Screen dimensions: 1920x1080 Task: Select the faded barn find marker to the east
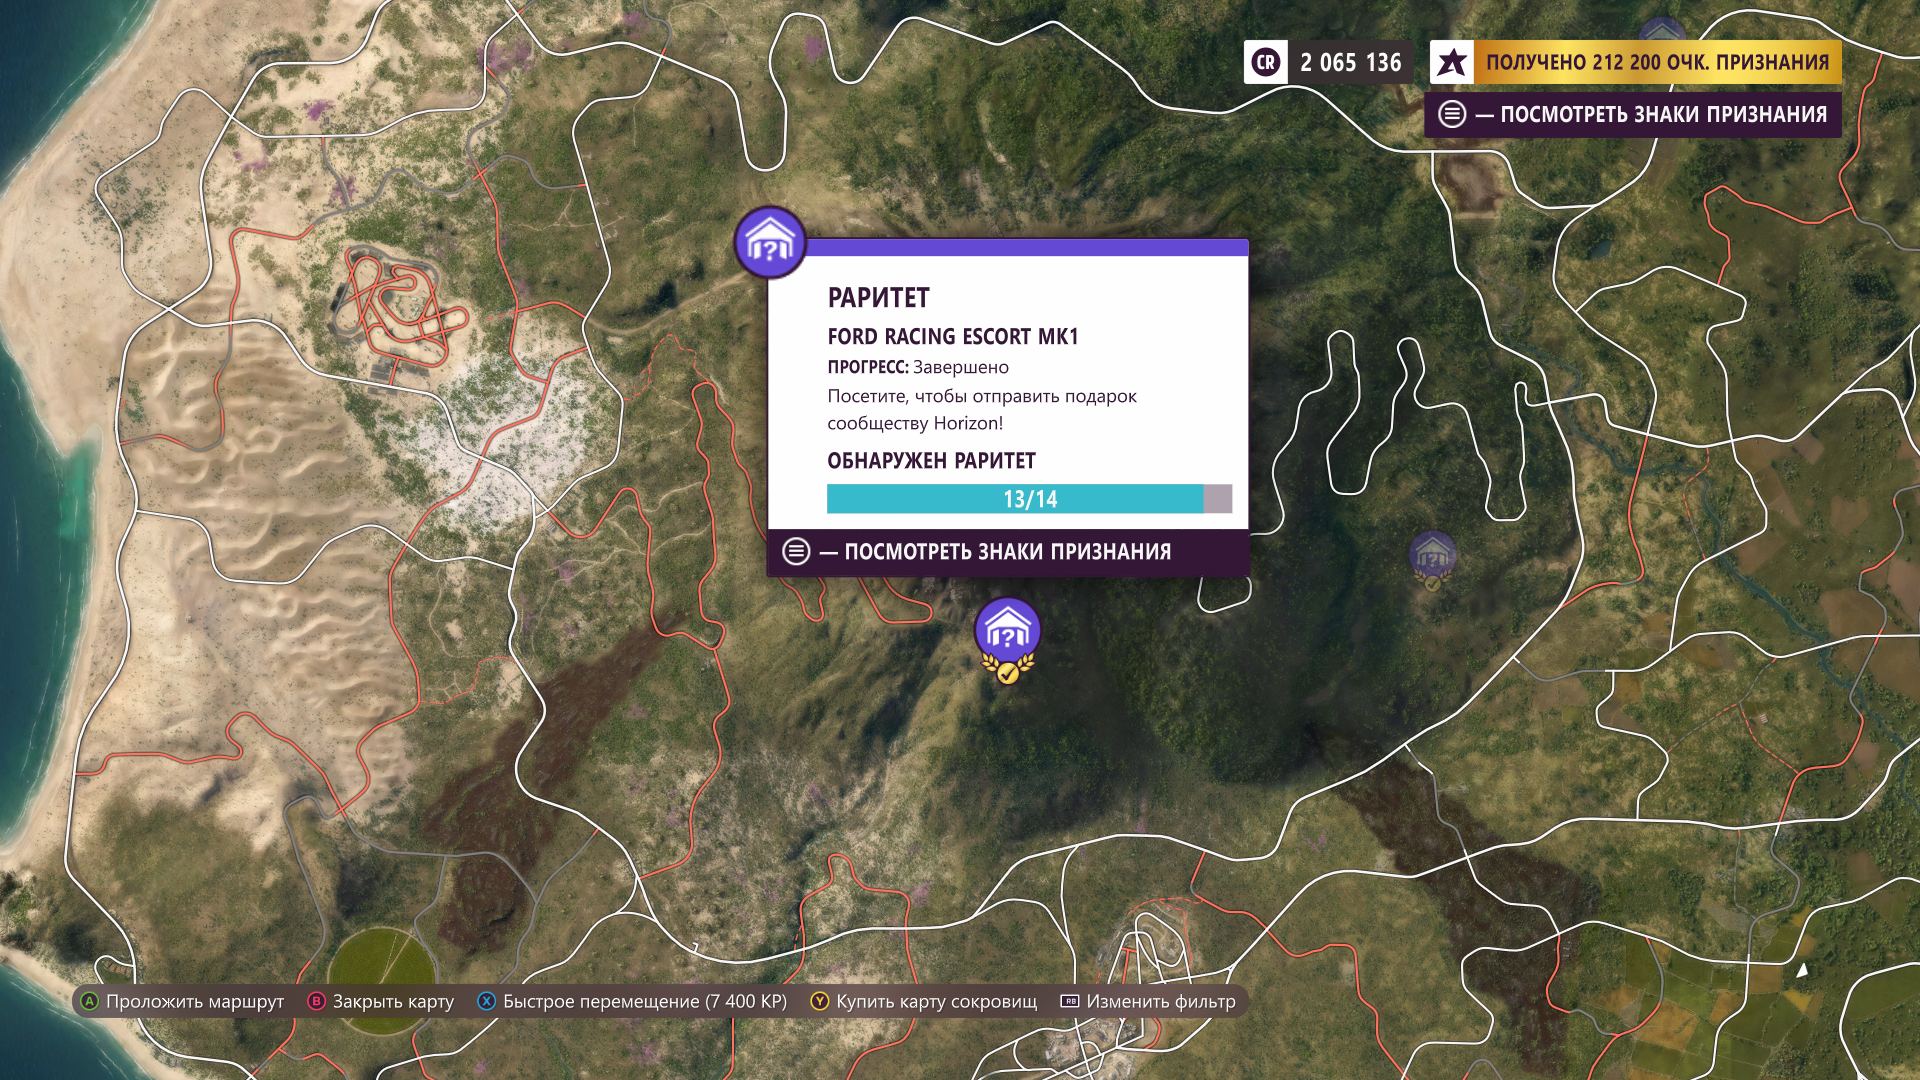1432,560
